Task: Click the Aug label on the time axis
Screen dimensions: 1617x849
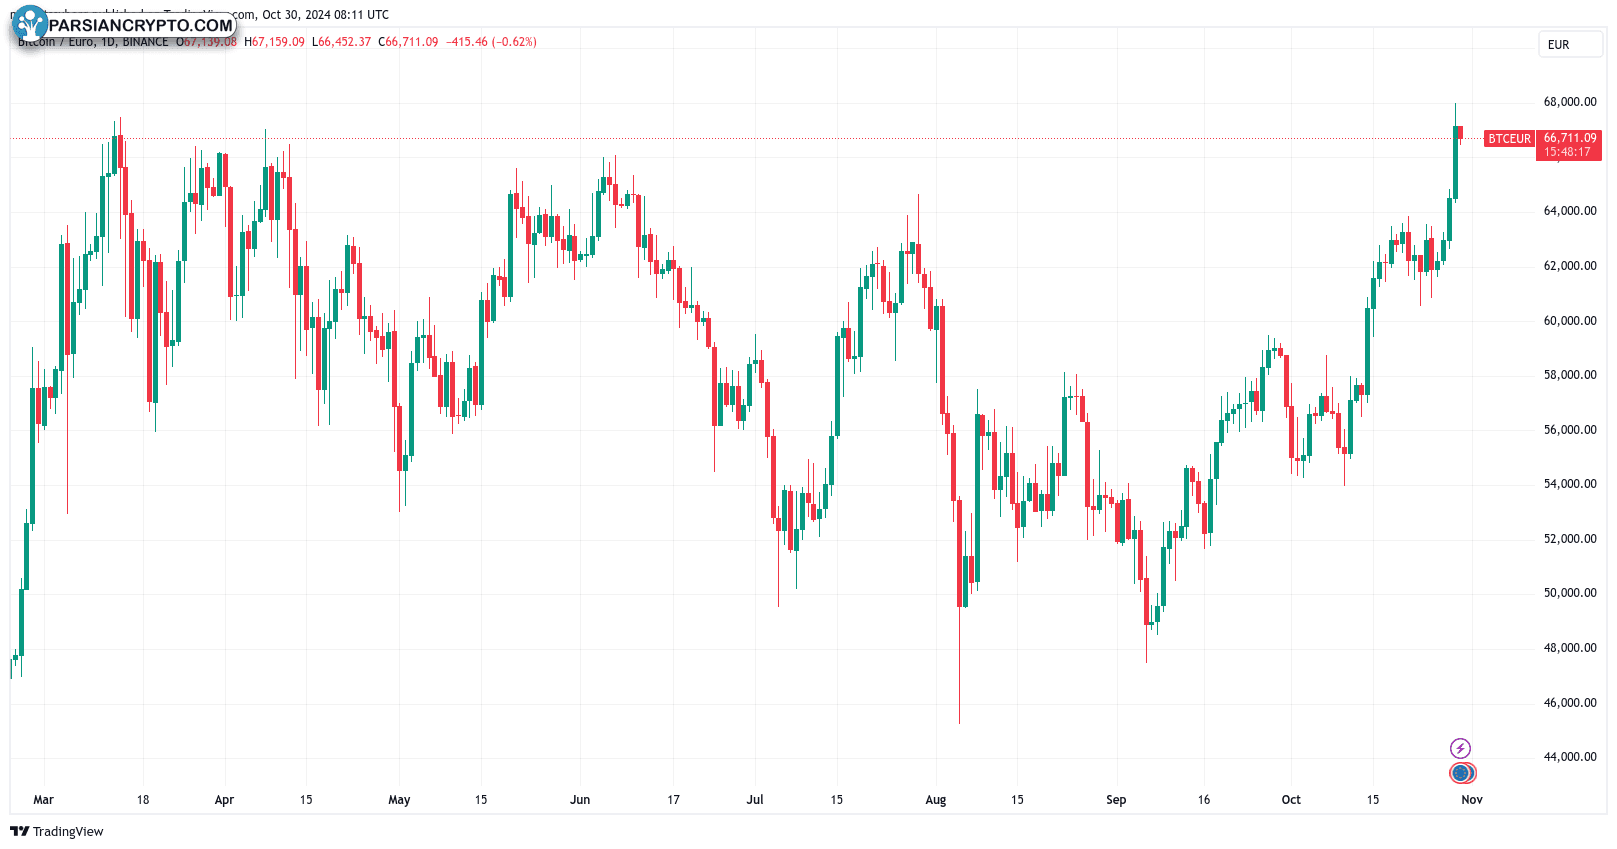Action: 936,800
